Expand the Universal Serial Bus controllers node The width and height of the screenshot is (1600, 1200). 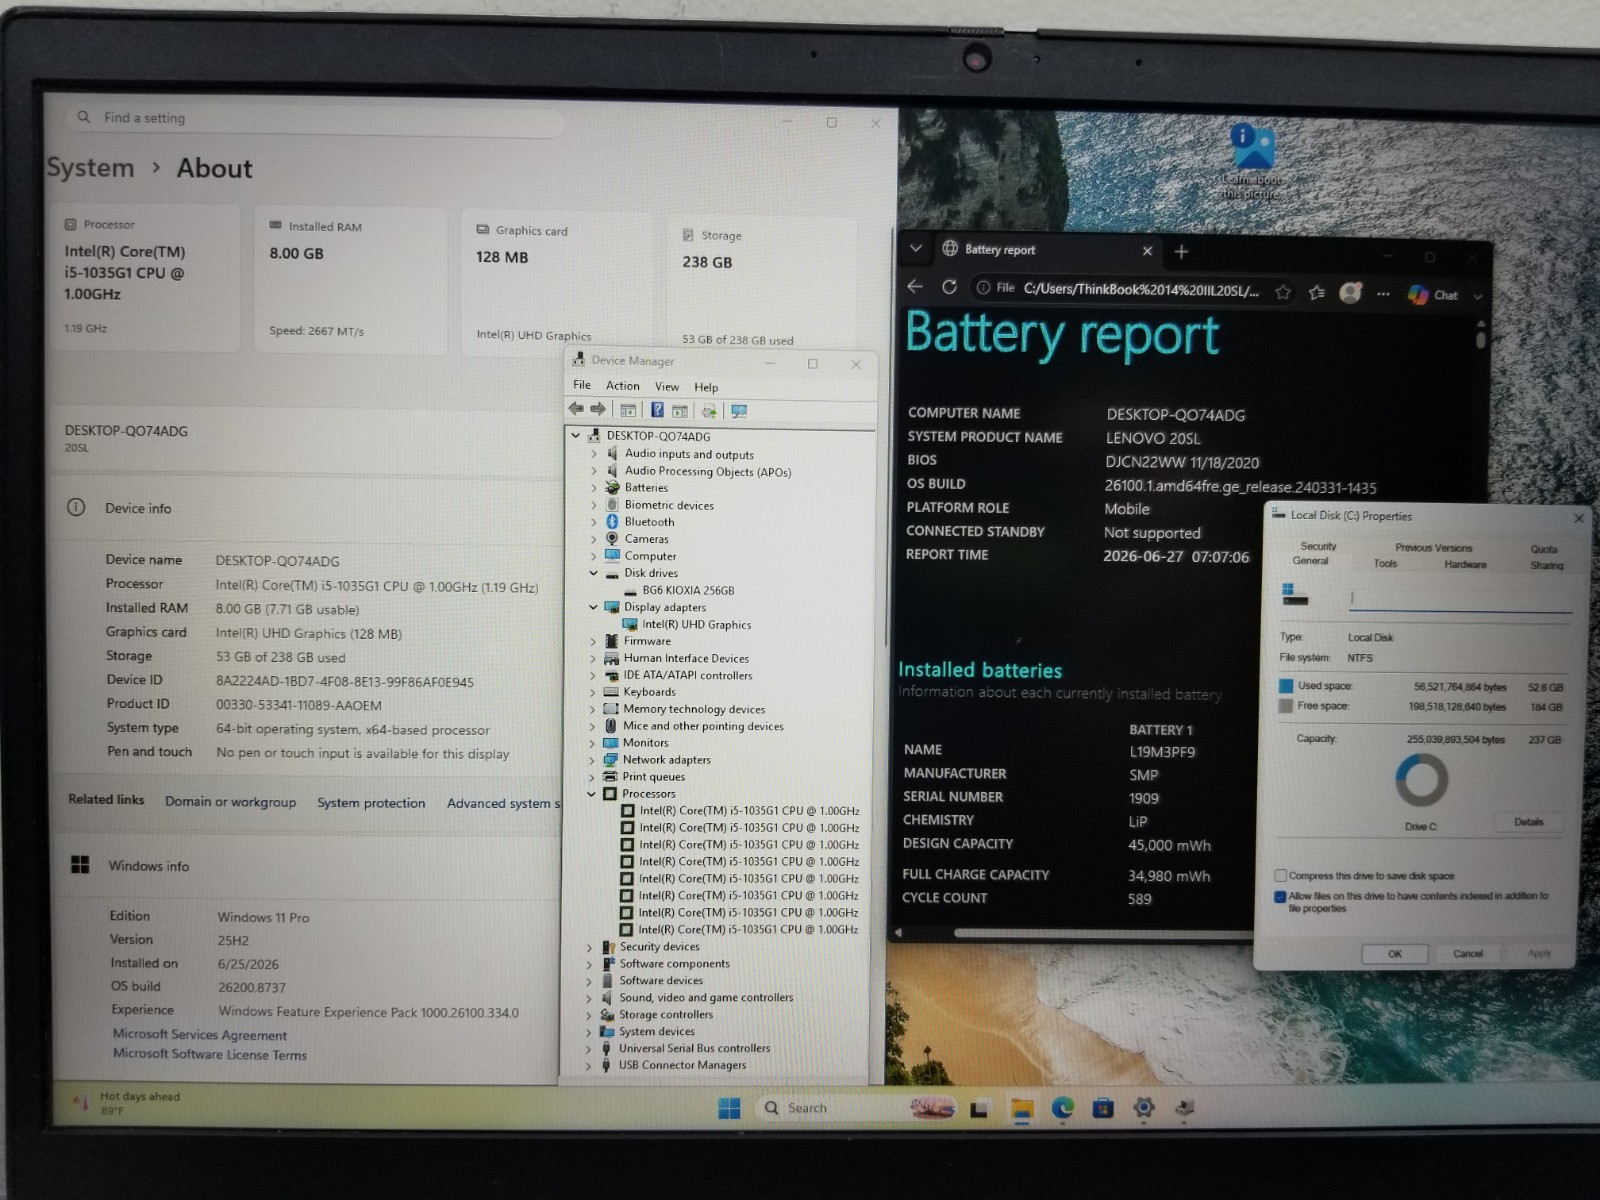pyautogui.click(x=589, y=1049)
